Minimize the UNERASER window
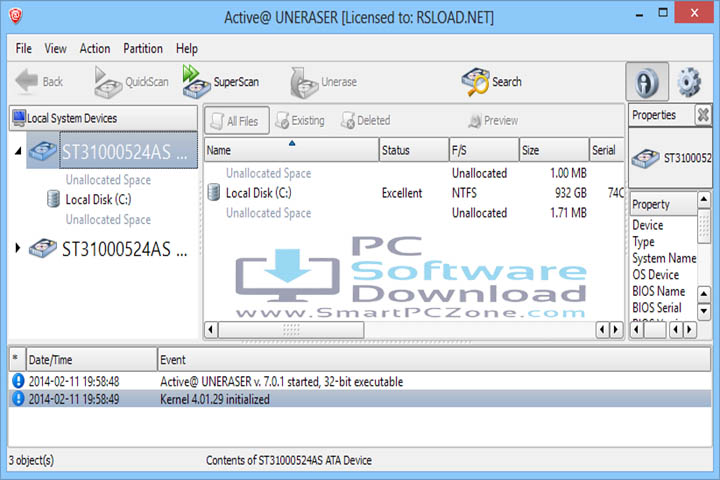The height and width of the screenshot is (480, 720). pos(639,14)
